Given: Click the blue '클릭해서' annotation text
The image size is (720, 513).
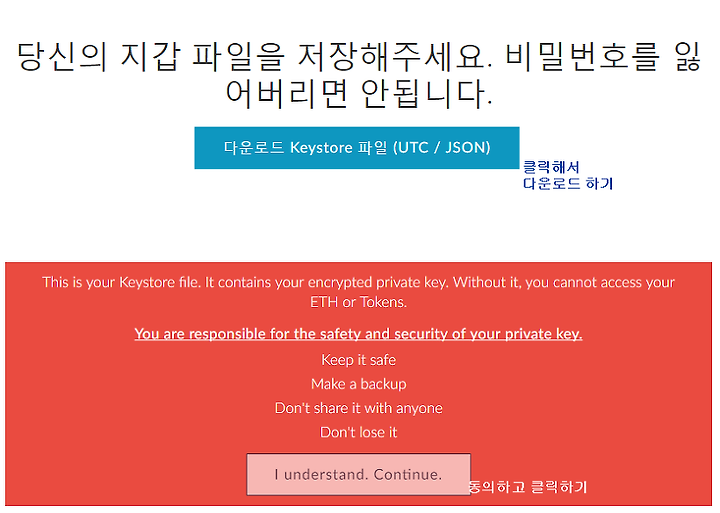Looking at the screenshot, I should coord(551,167).
